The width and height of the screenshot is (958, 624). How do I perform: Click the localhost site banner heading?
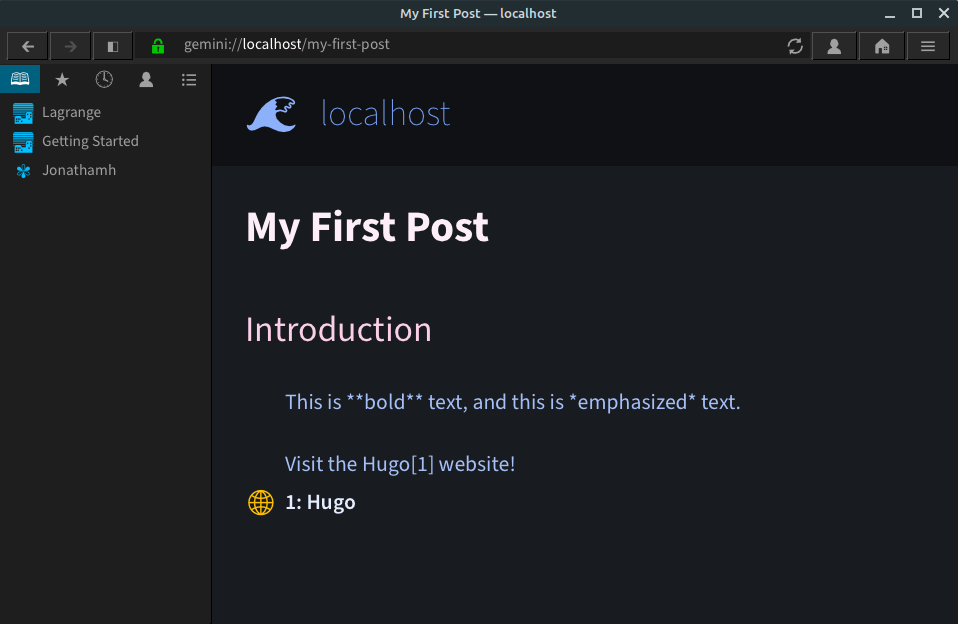pos(386,114)
